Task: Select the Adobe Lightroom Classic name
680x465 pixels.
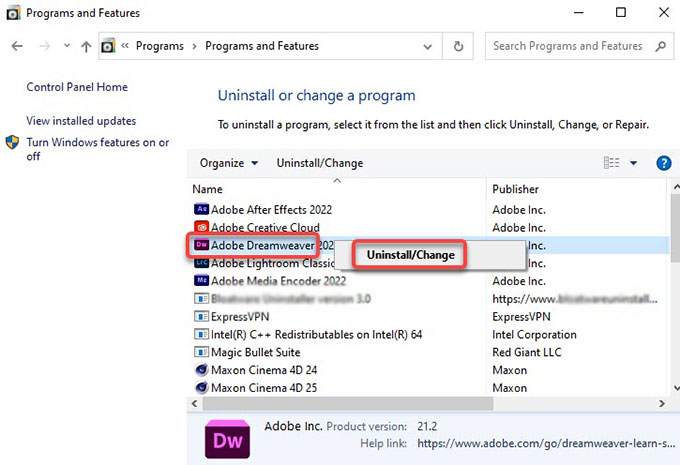Action: [272, 263]
